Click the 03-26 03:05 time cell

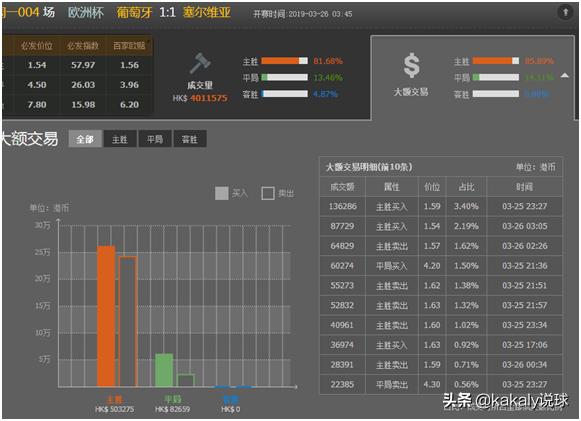click(x=525, y=226)
